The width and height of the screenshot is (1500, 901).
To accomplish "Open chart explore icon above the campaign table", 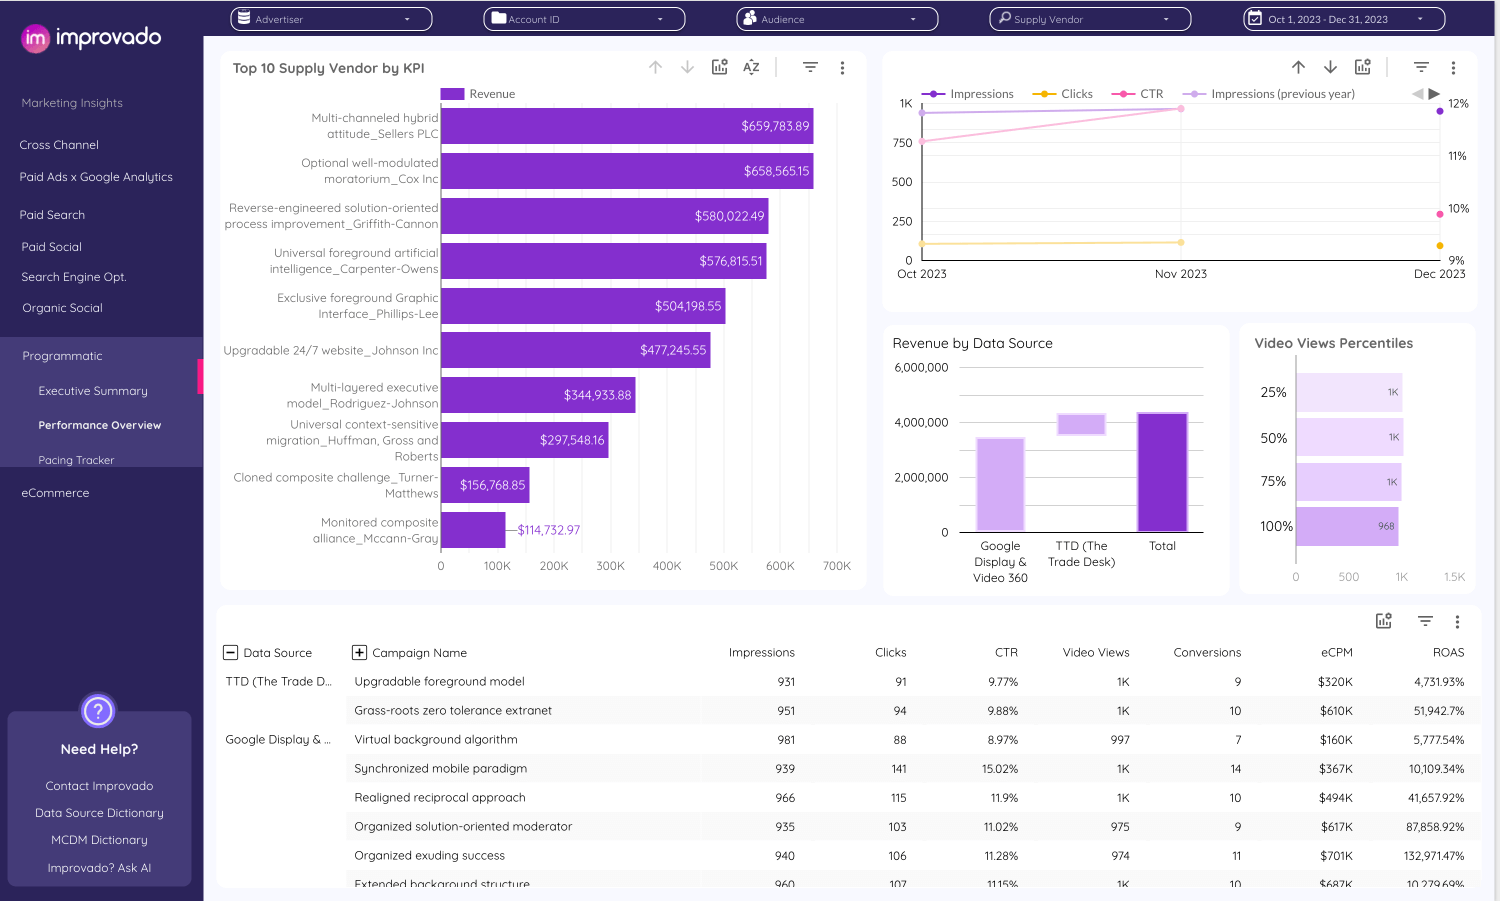I will [1383, 621].
